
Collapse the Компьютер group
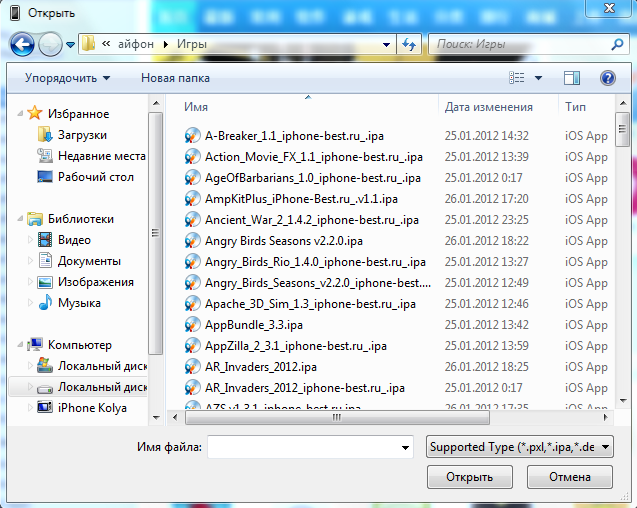tap(20, 345)
